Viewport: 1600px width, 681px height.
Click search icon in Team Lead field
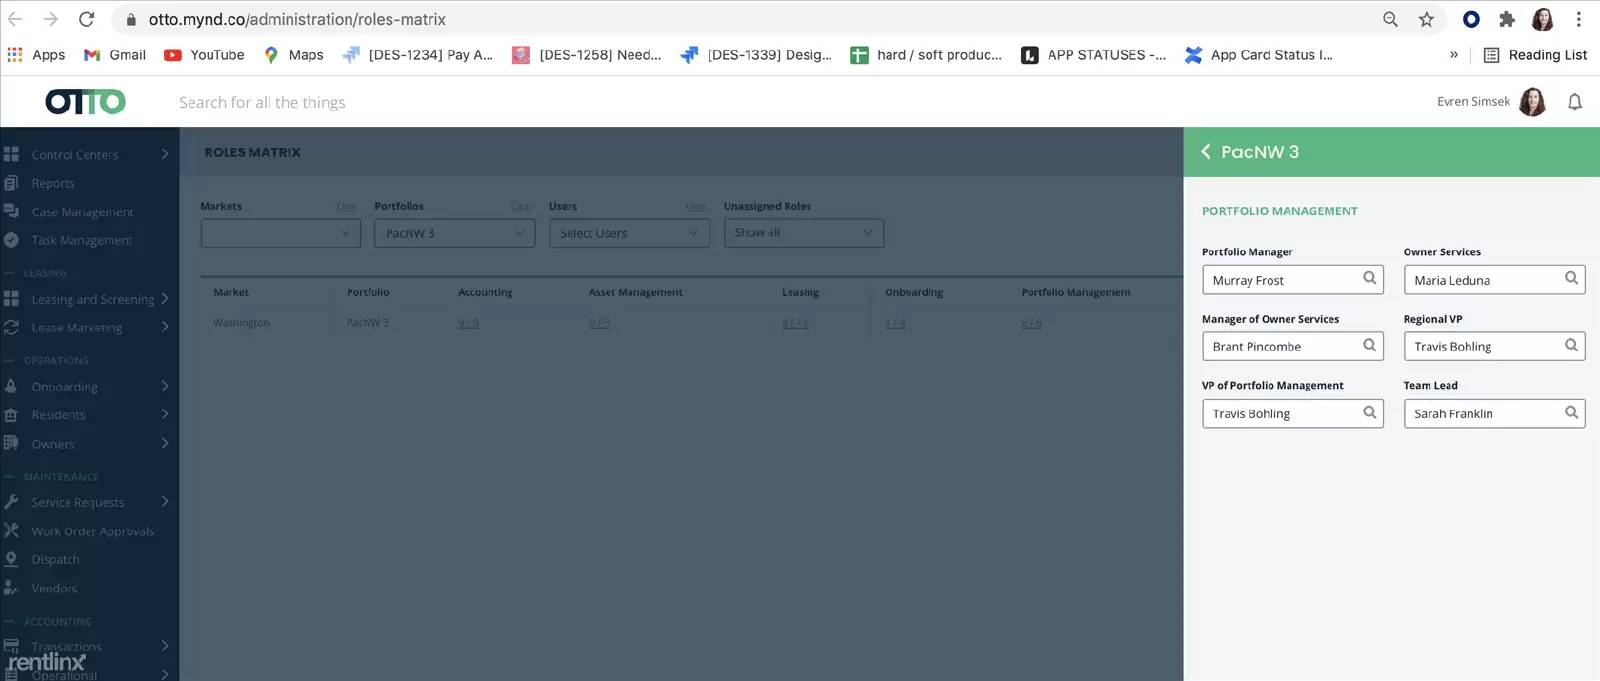click(x=1571, y=413)
